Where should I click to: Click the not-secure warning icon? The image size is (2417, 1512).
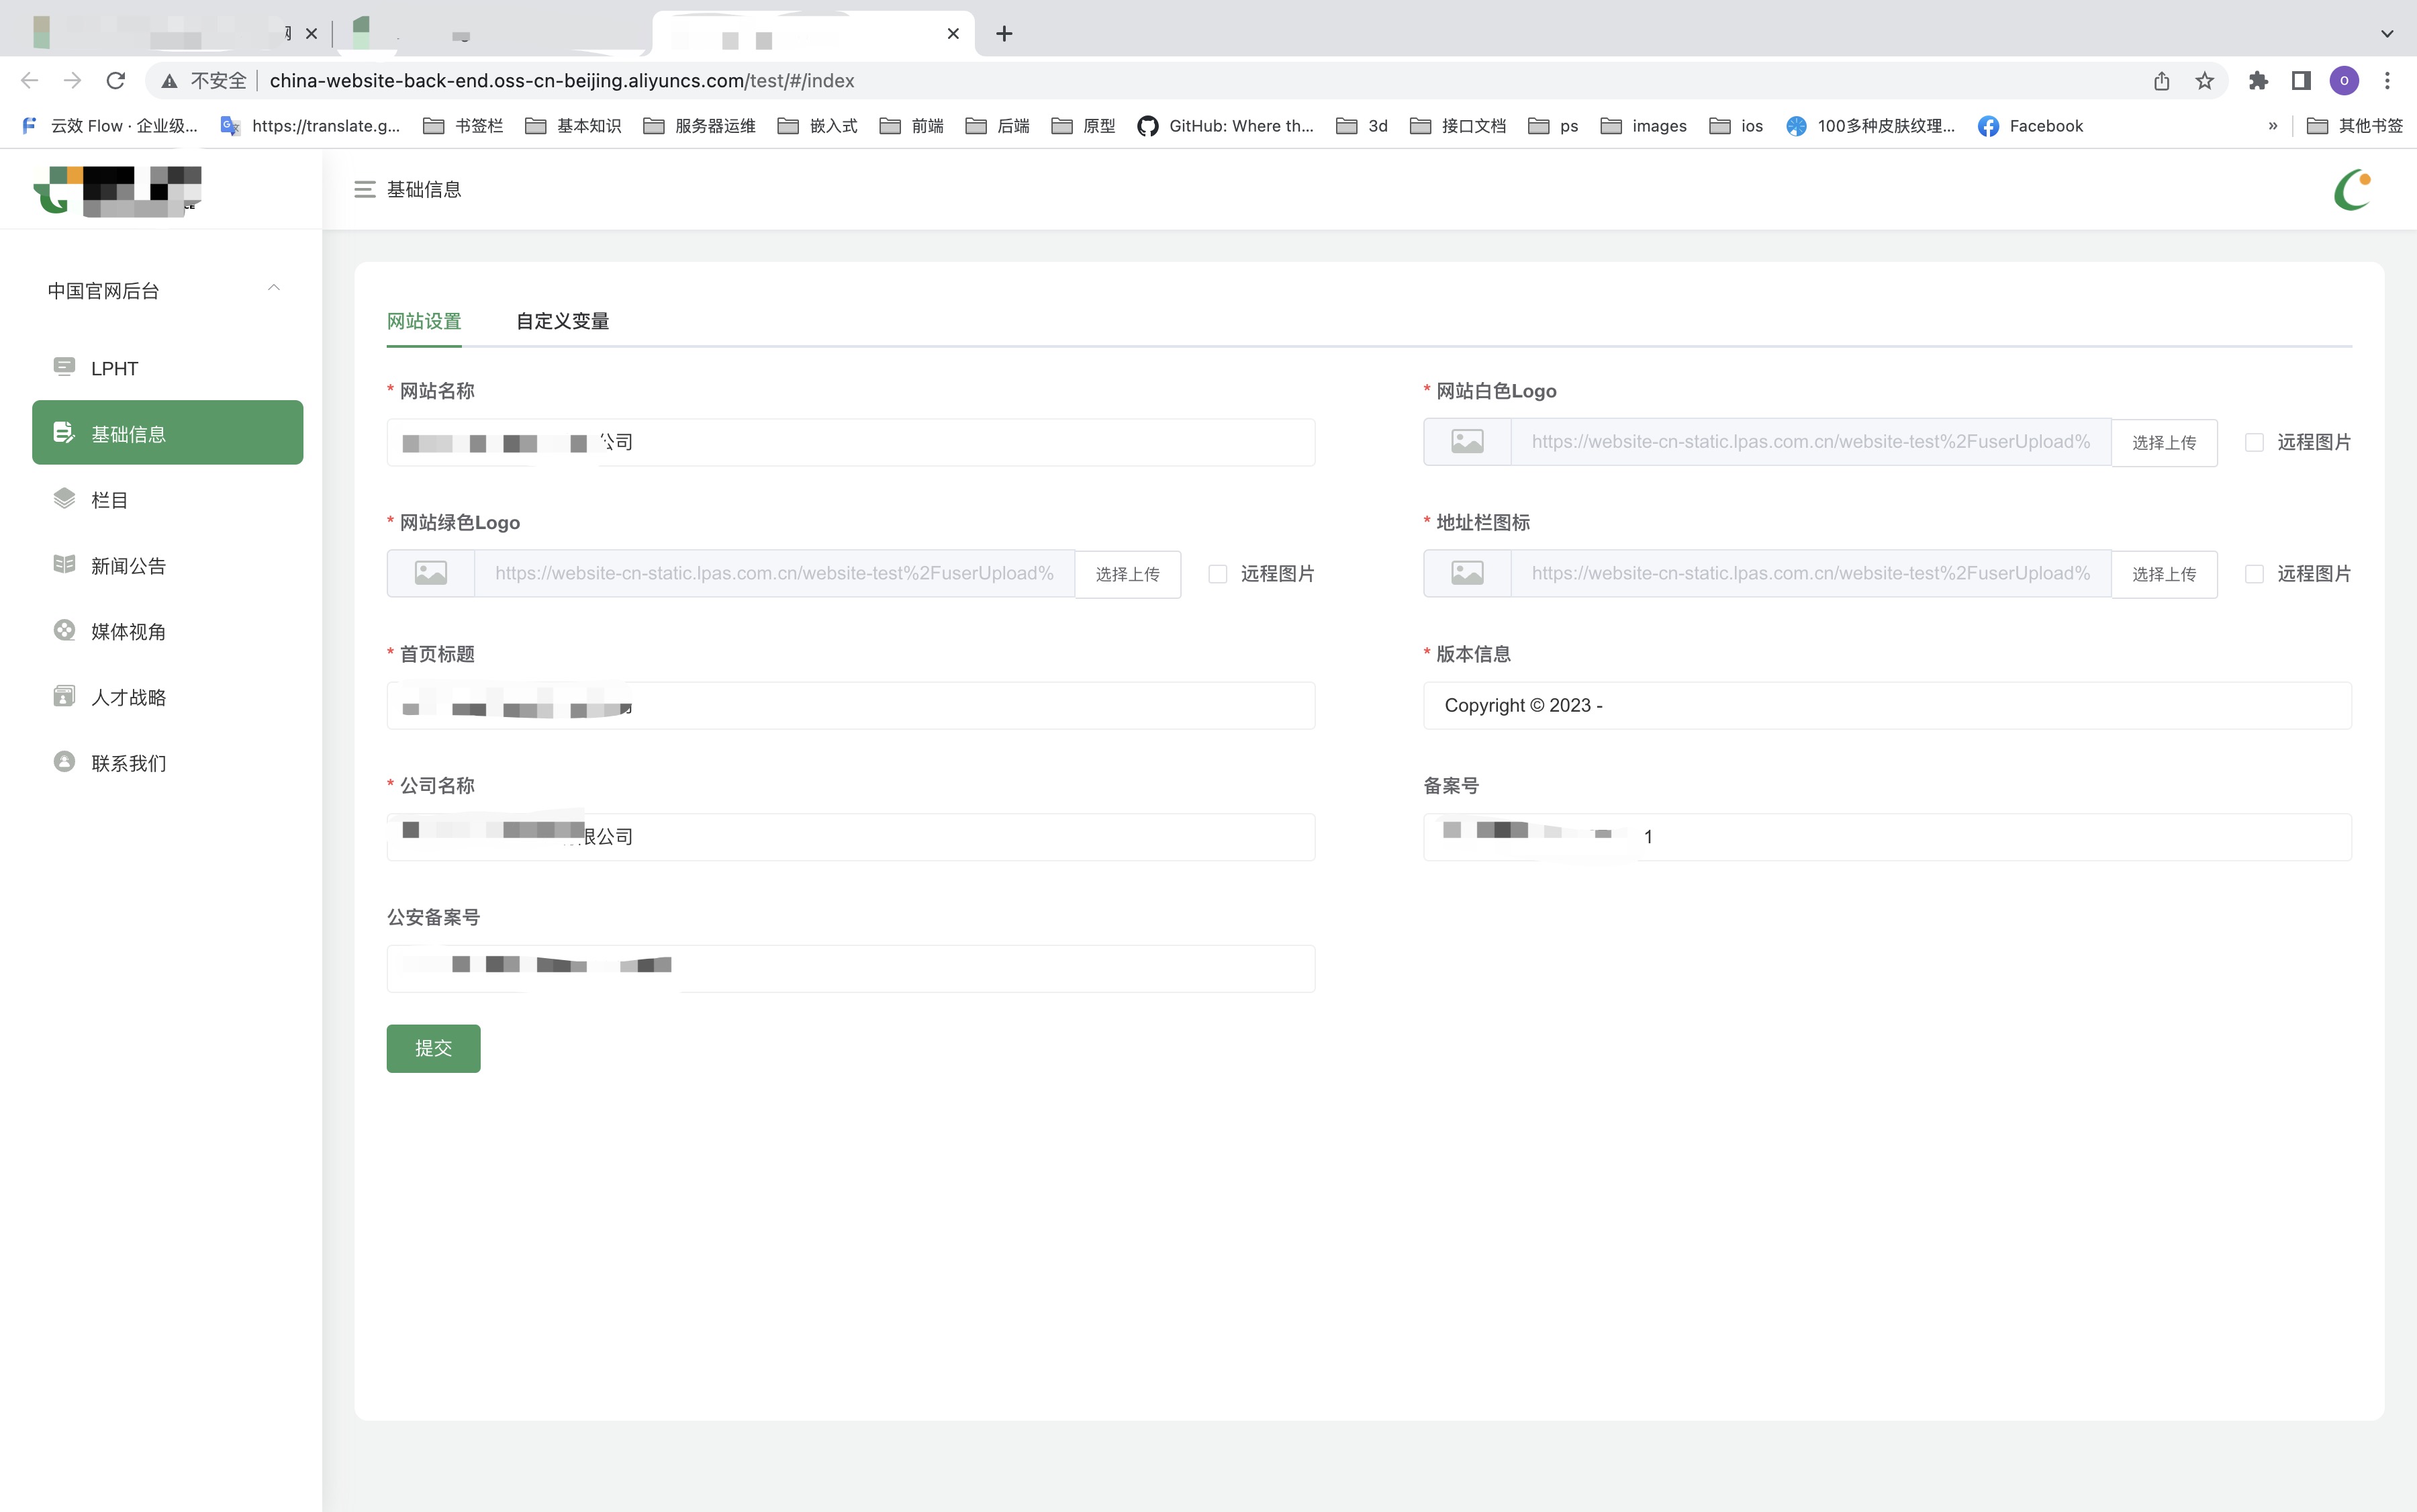(169, 81)
